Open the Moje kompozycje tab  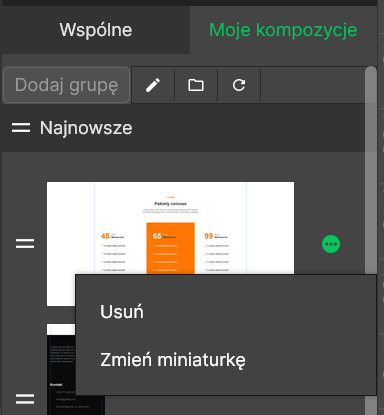point(283,30)
